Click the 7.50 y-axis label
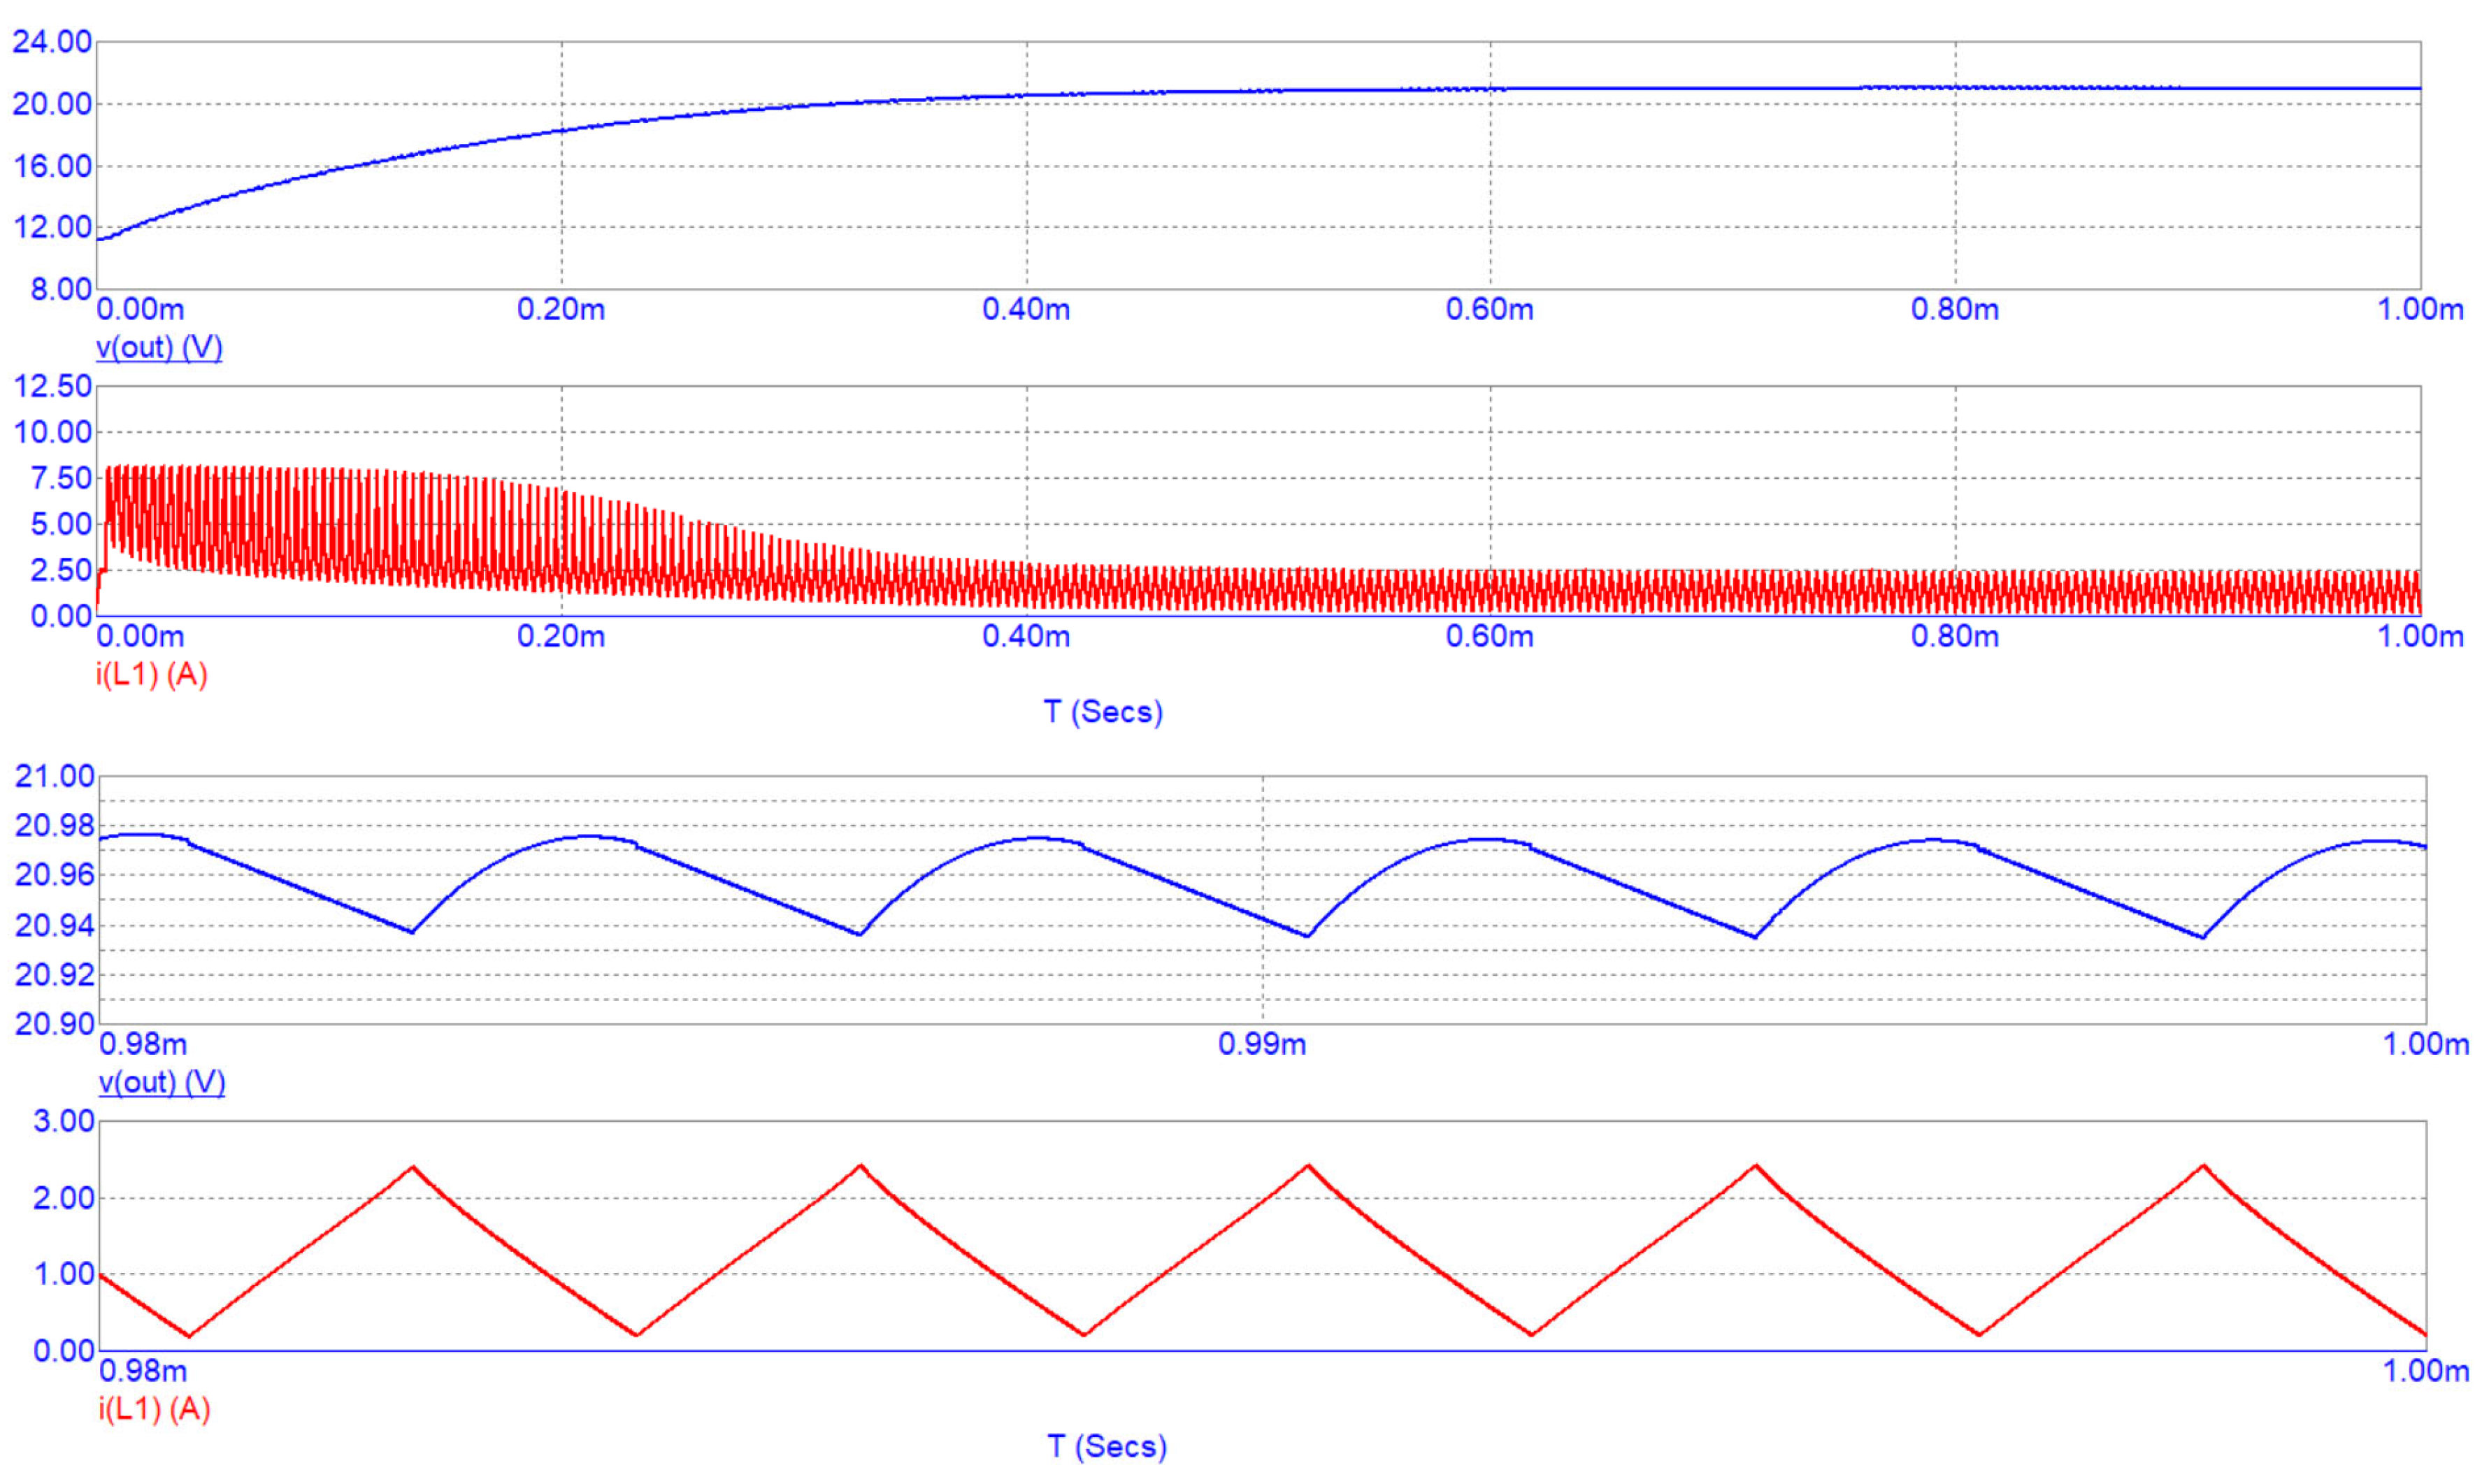This screenshot has width=2489, height=1484. pyautogui.click(x=61, y=478)
